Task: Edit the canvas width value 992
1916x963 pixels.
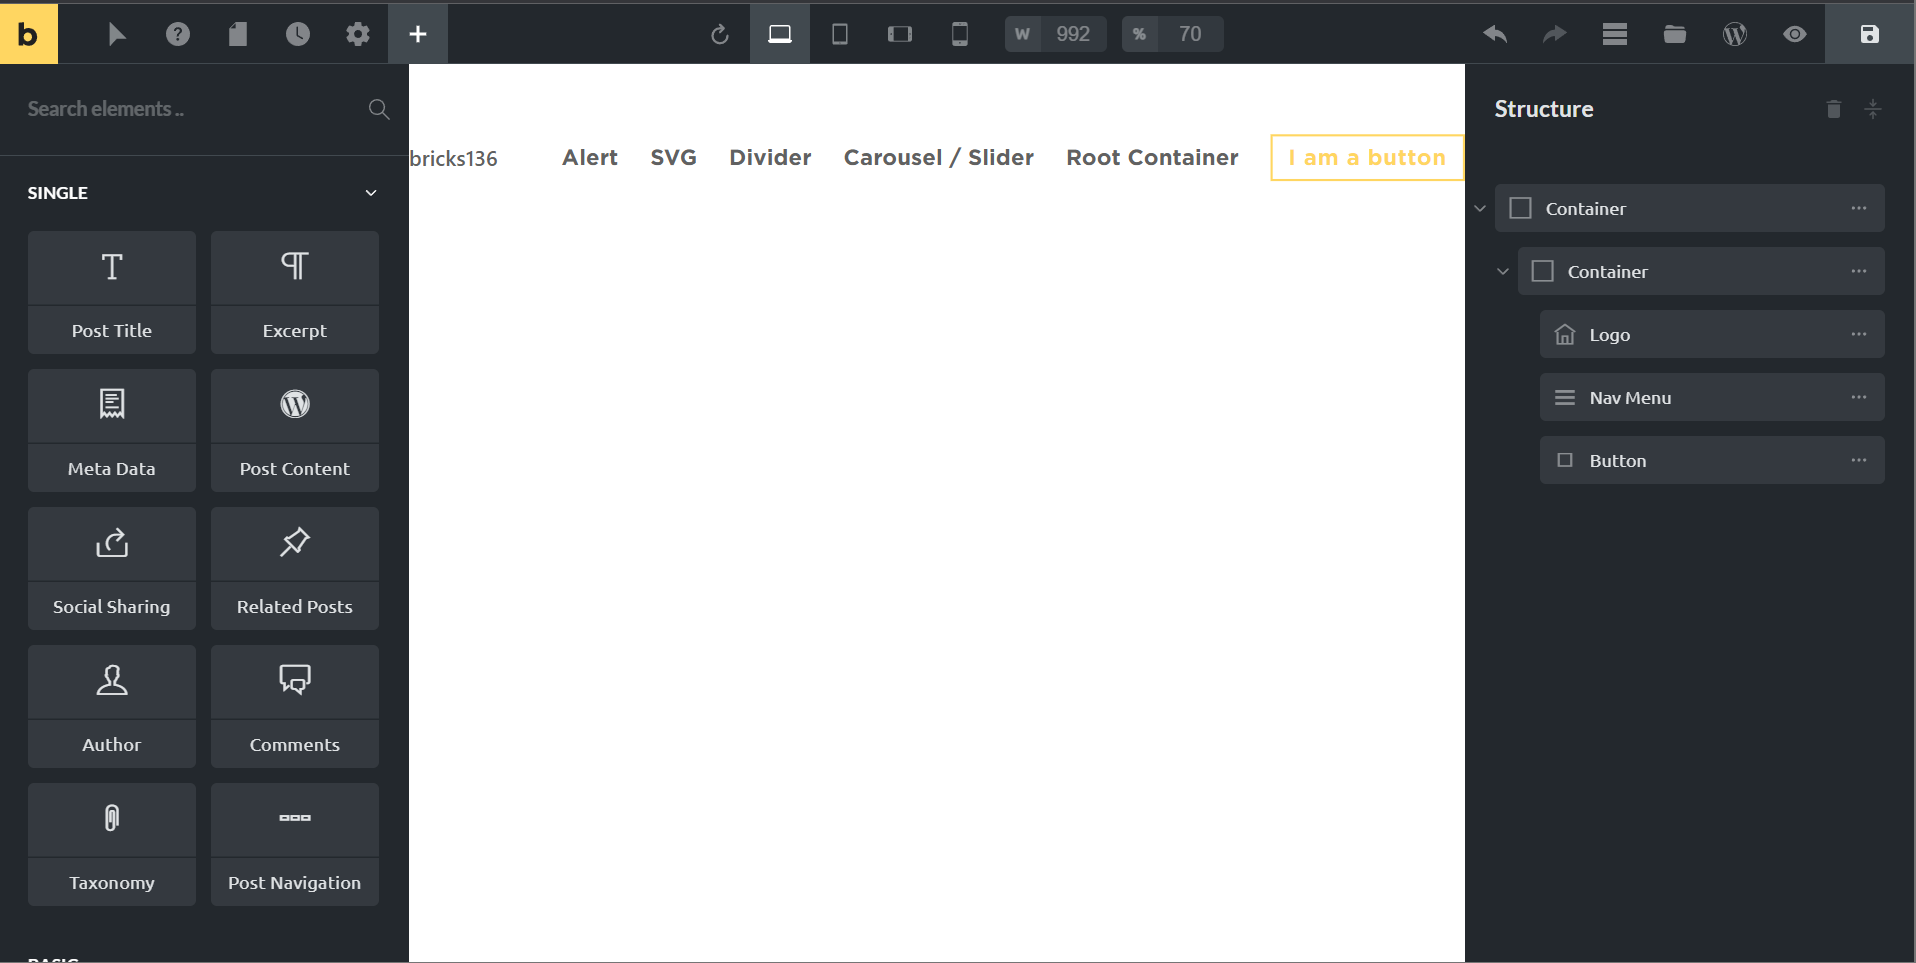Action: (x=1073, y=34)
